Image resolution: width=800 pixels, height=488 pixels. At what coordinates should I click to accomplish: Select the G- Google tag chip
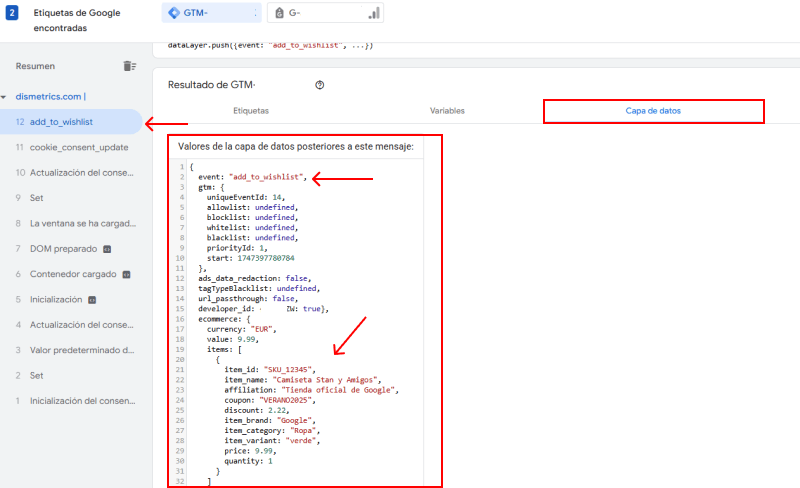tap(326, 13)
